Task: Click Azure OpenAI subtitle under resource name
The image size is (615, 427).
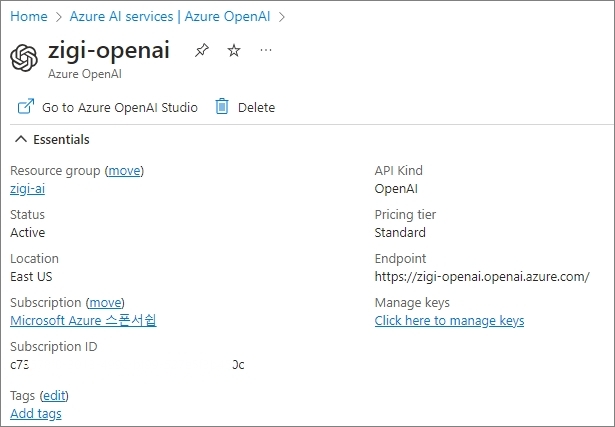Action: pos(85,74)
